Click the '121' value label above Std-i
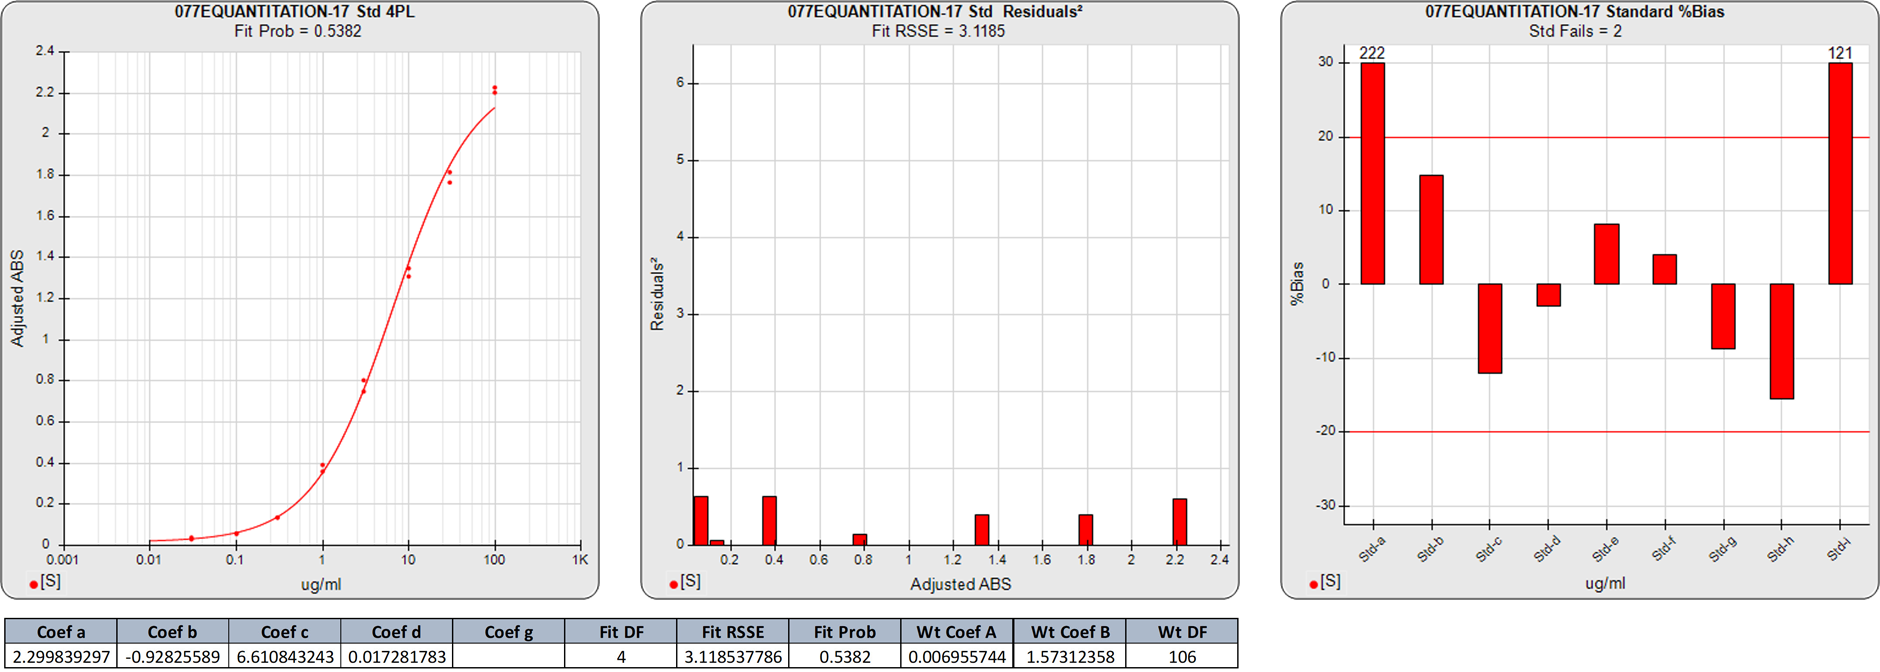 (1840, 53)
